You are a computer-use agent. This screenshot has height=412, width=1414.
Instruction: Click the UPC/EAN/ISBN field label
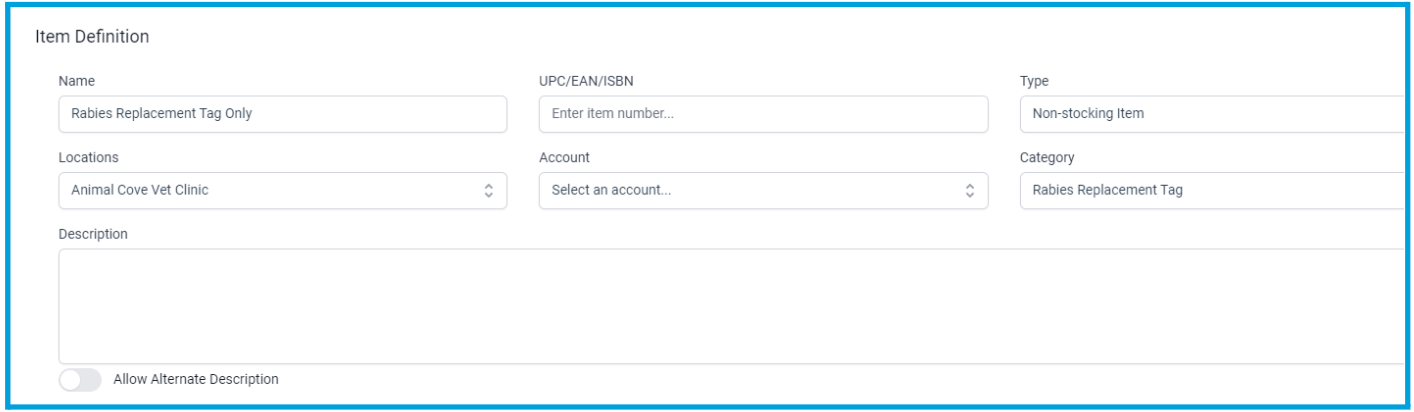tap(584, 80)
